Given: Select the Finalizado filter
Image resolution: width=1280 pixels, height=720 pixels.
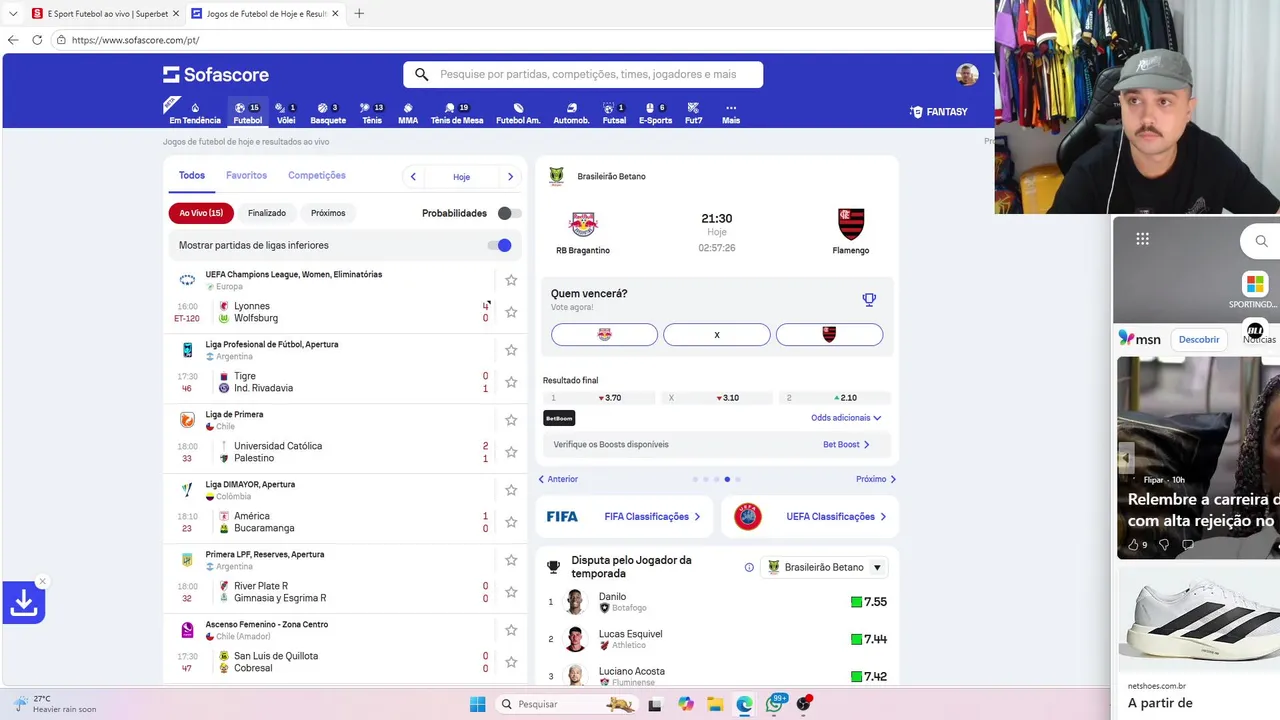Looking at the screenshot, I should point(267,213).
